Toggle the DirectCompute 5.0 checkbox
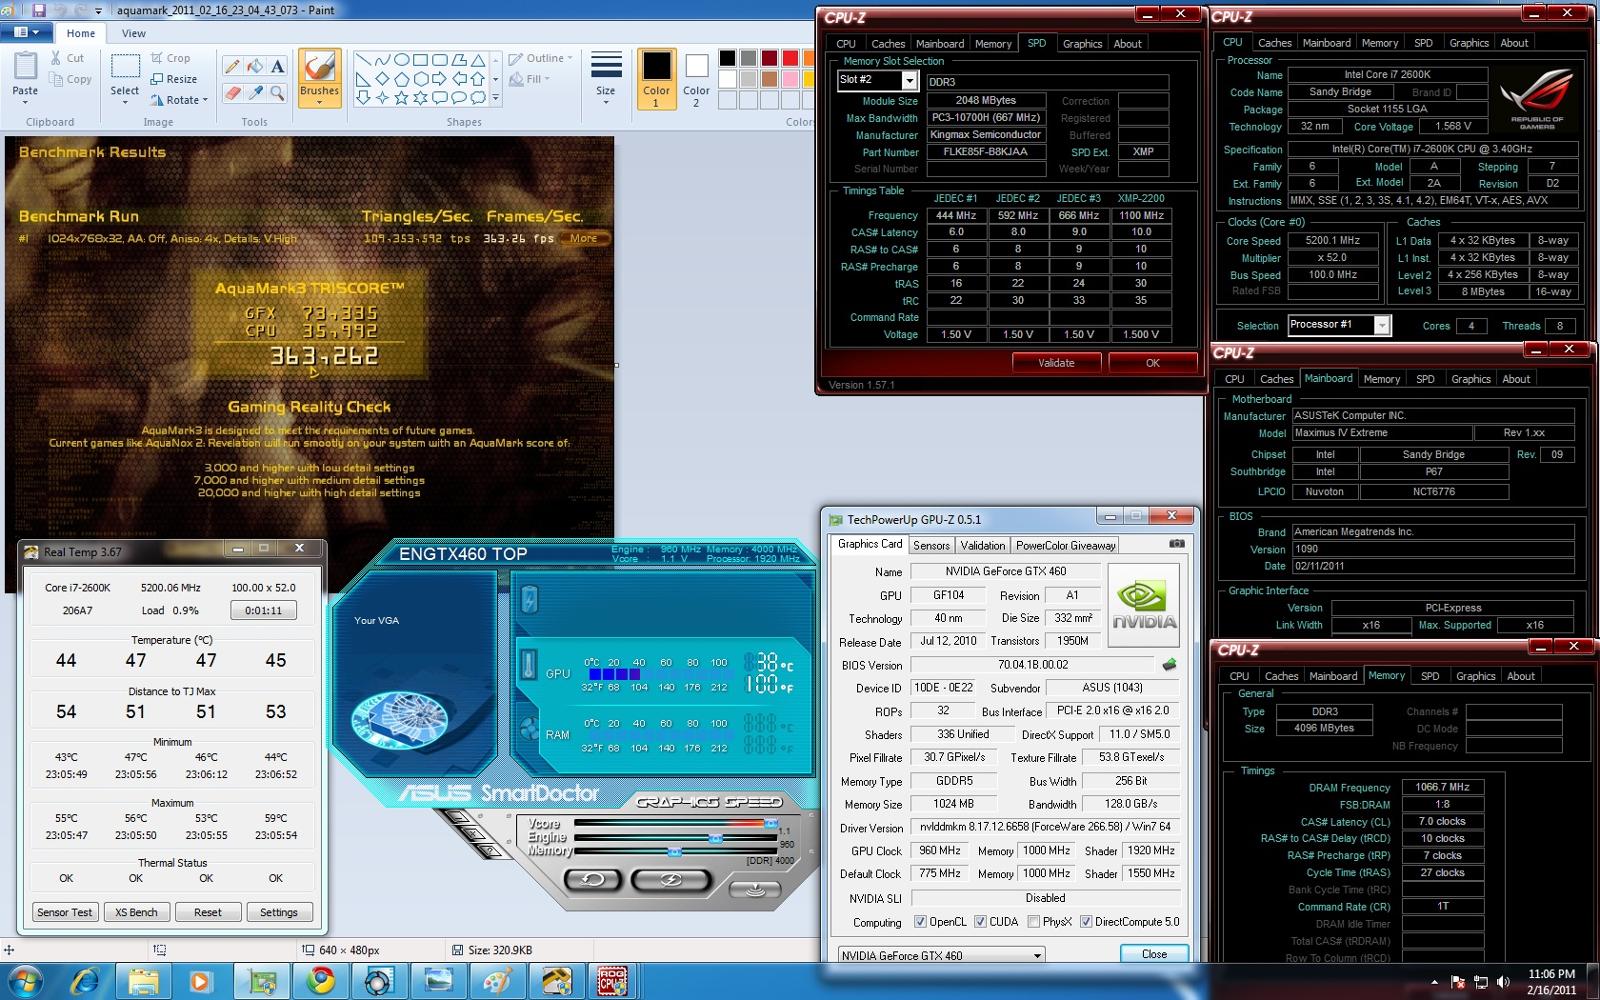 pyautogui.click(x=1086, y=922)
